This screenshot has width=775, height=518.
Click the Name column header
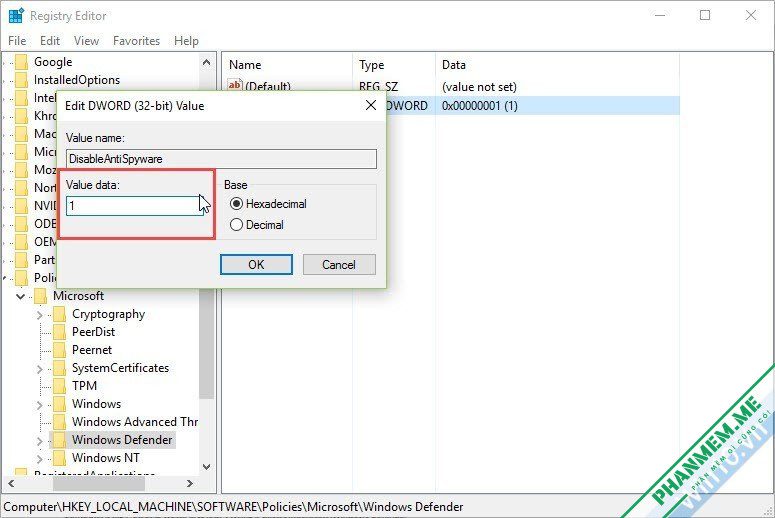point(245,65)
